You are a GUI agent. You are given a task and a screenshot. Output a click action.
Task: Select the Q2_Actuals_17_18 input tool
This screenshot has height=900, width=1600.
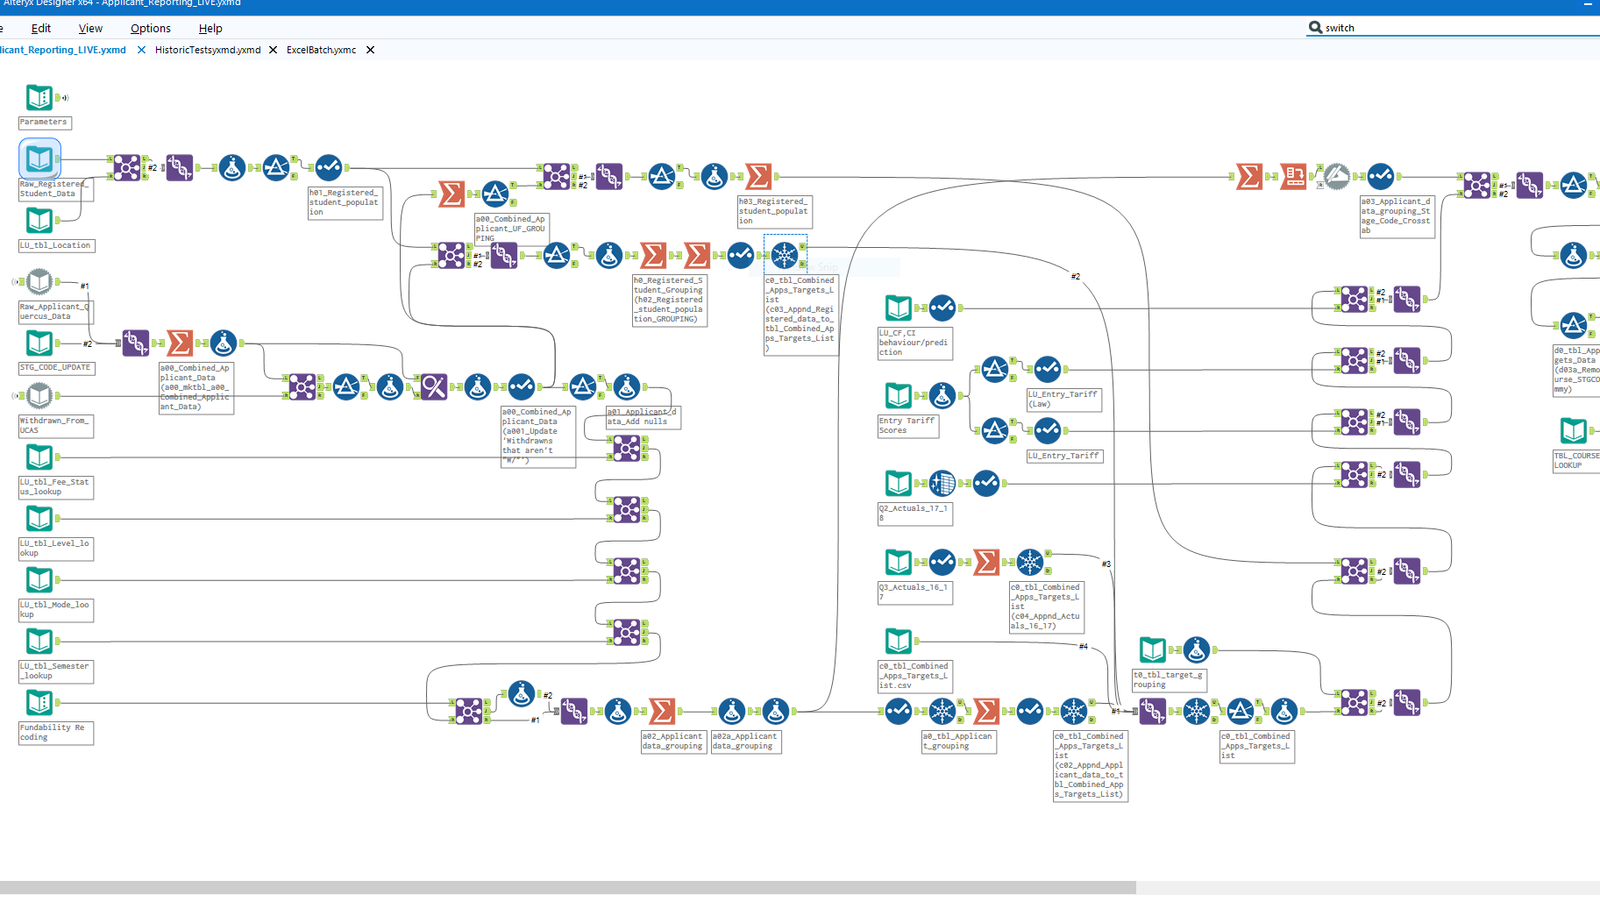pyautogui.click(x=898, y=483)
